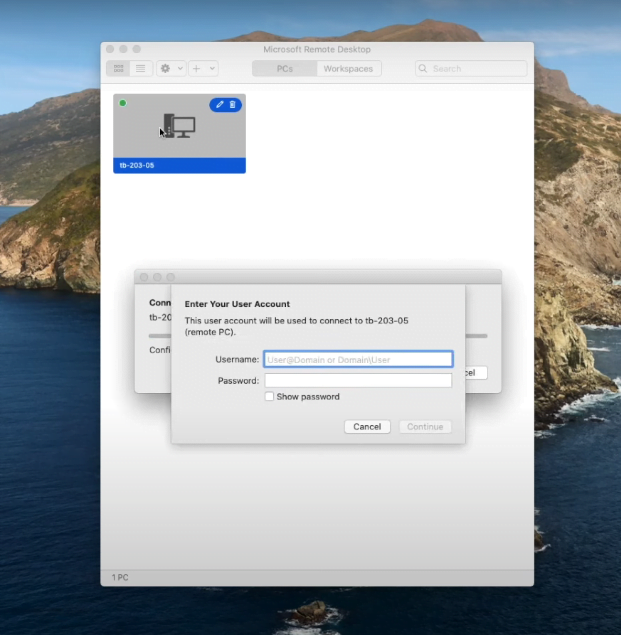The image size is (621, 635).
Task: Click the Continue button
Action: 425,427
